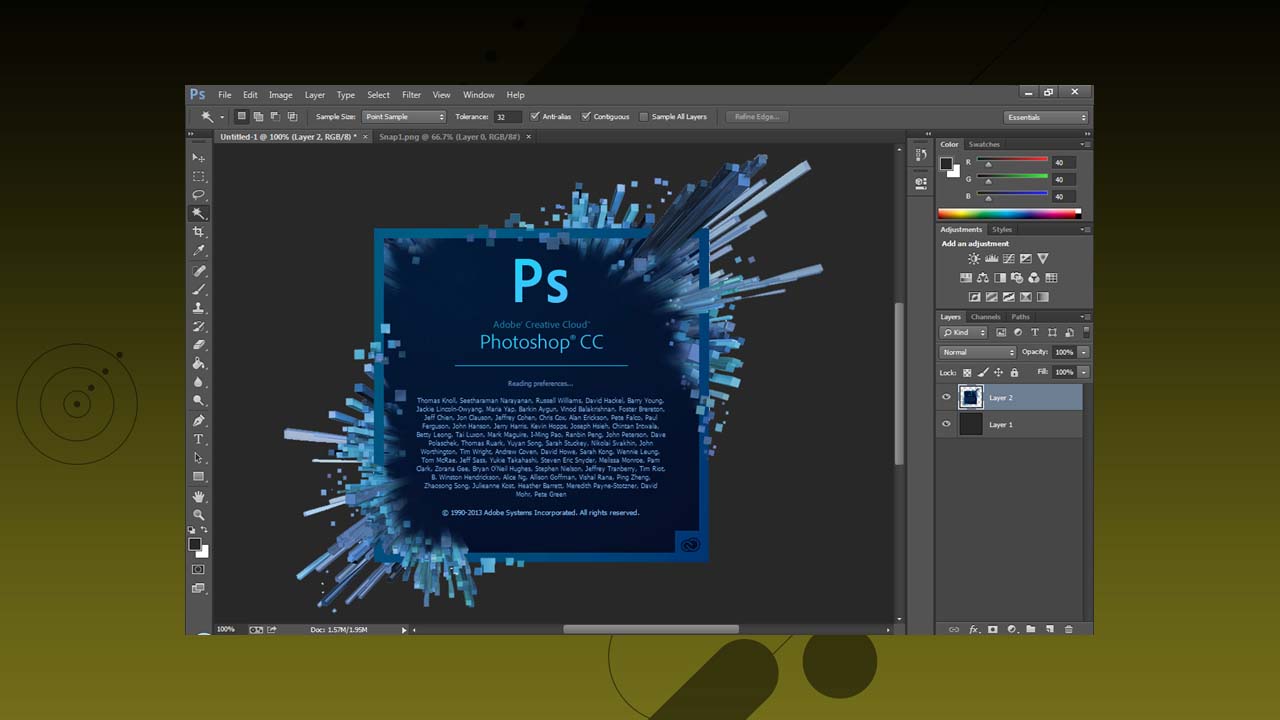Select the History Brush tool
Image resolution: width=1280 pixels, height=720 pixels.
pos(198,326)
